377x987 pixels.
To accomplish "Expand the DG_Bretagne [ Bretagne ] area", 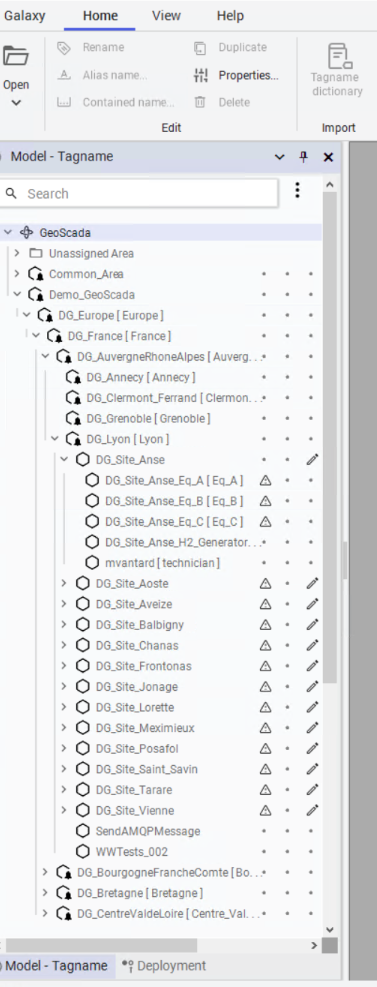I will 45,893.
